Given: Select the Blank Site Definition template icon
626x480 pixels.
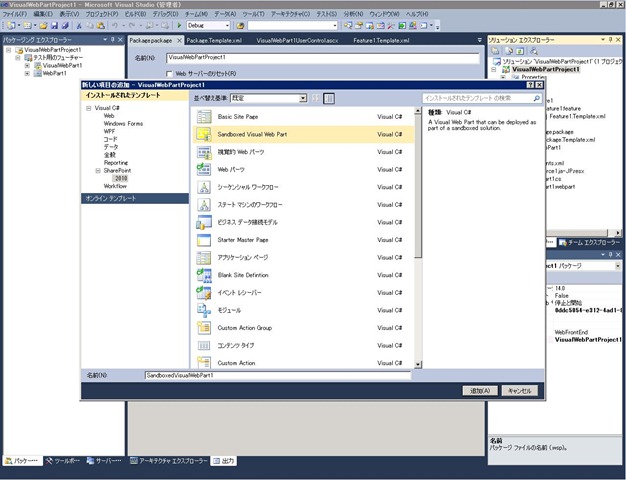Looking at the screenshot, I should click(204, 275).
